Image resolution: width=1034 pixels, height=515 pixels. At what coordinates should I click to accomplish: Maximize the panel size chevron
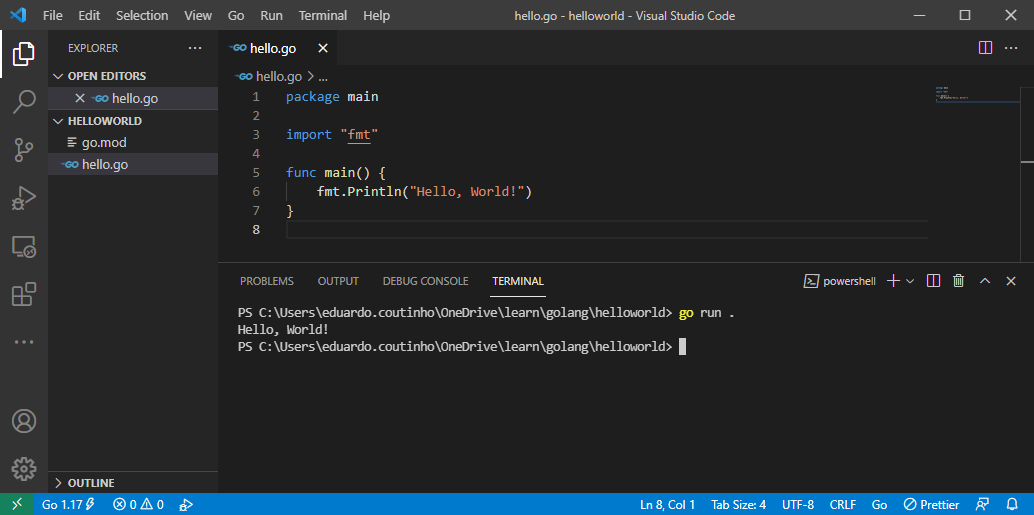985,281
